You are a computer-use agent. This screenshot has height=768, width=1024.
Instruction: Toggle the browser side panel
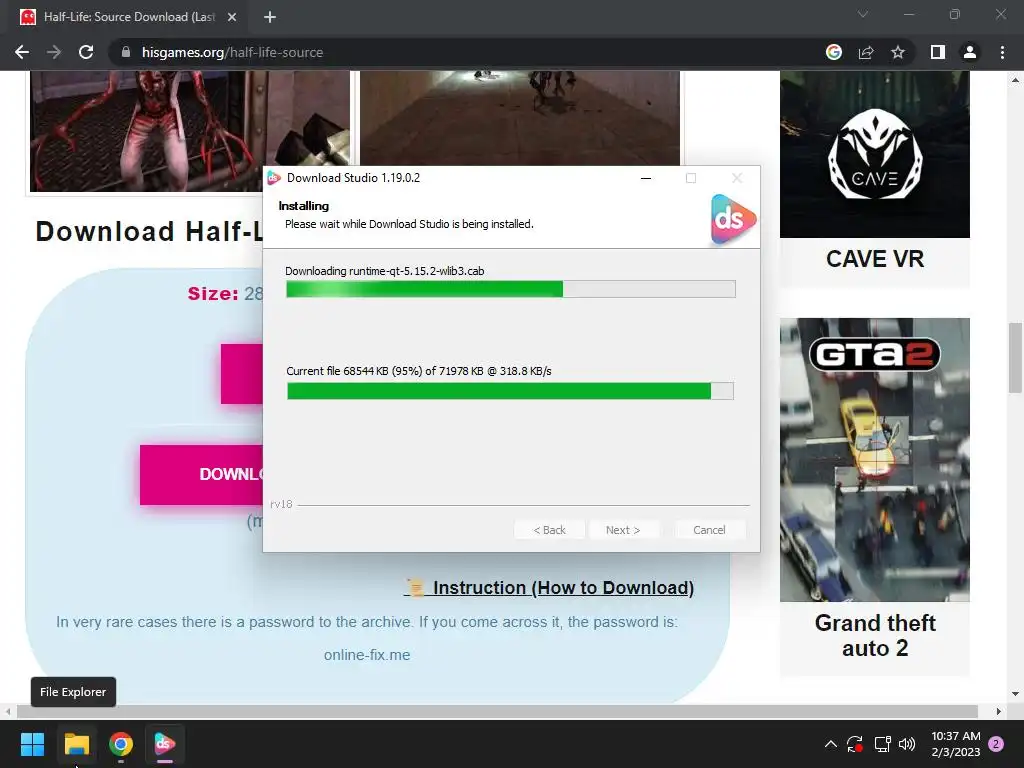pos(938,52)
